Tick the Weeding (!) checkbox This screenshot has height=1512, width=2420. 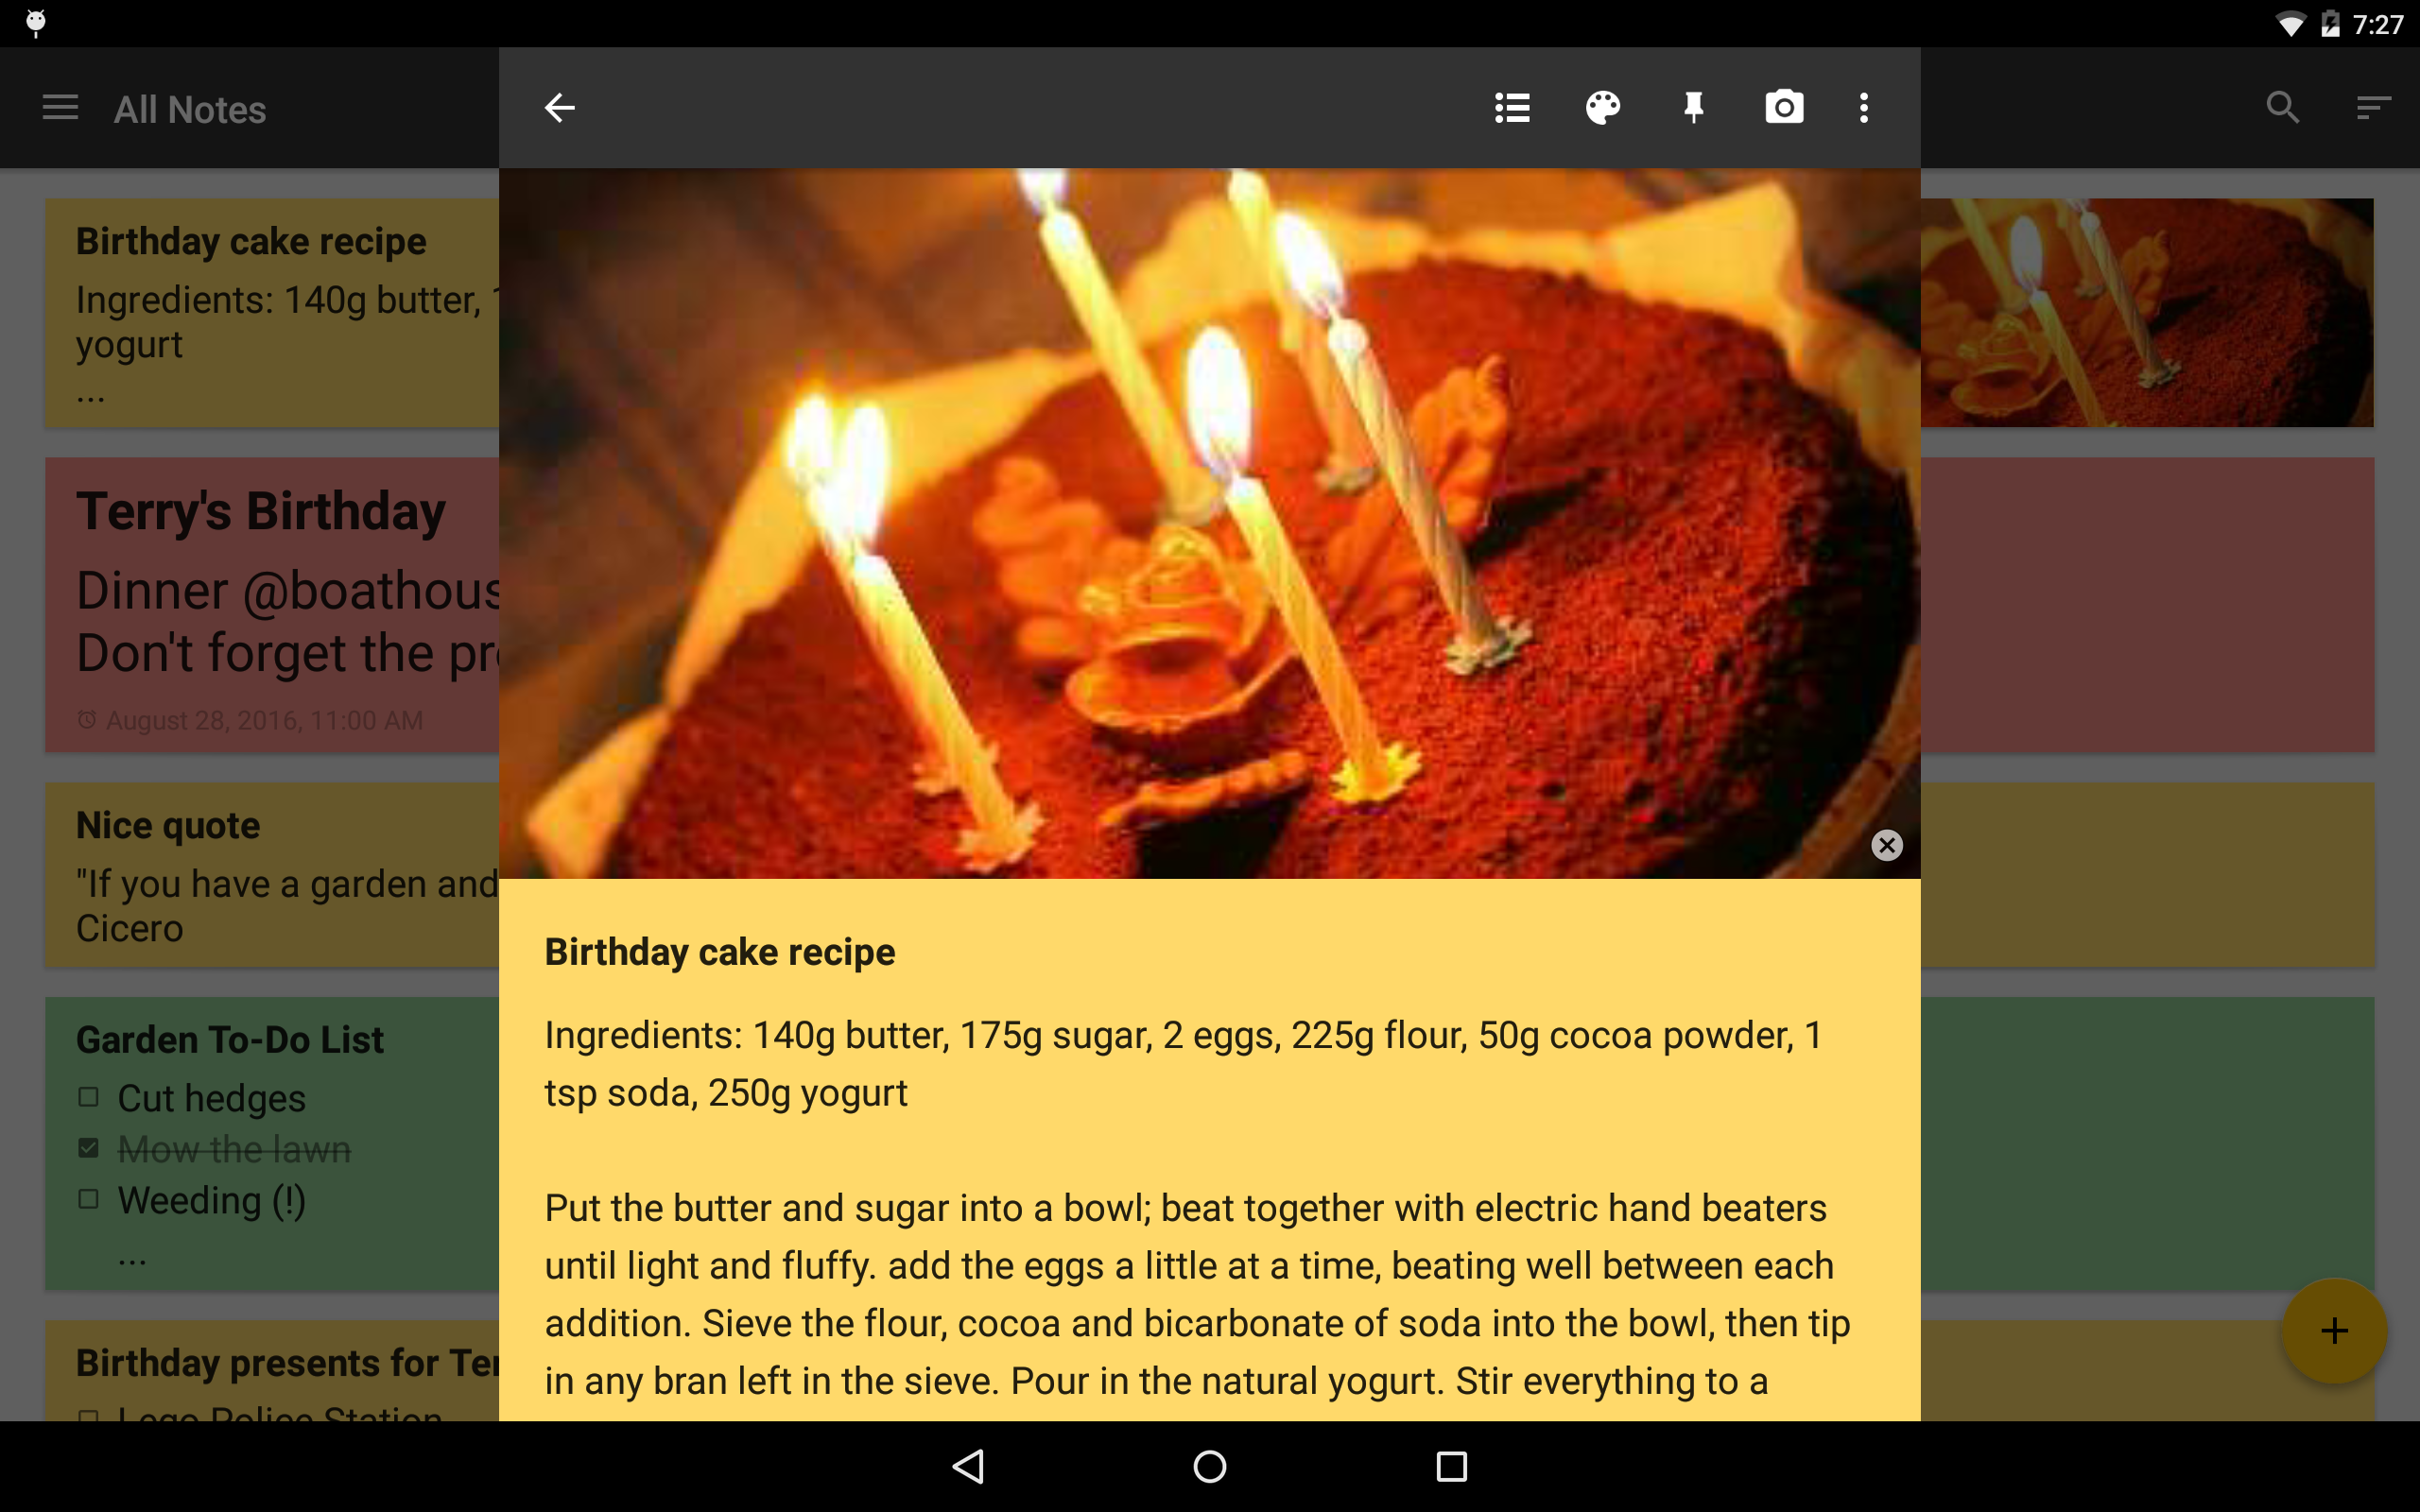89,1199
